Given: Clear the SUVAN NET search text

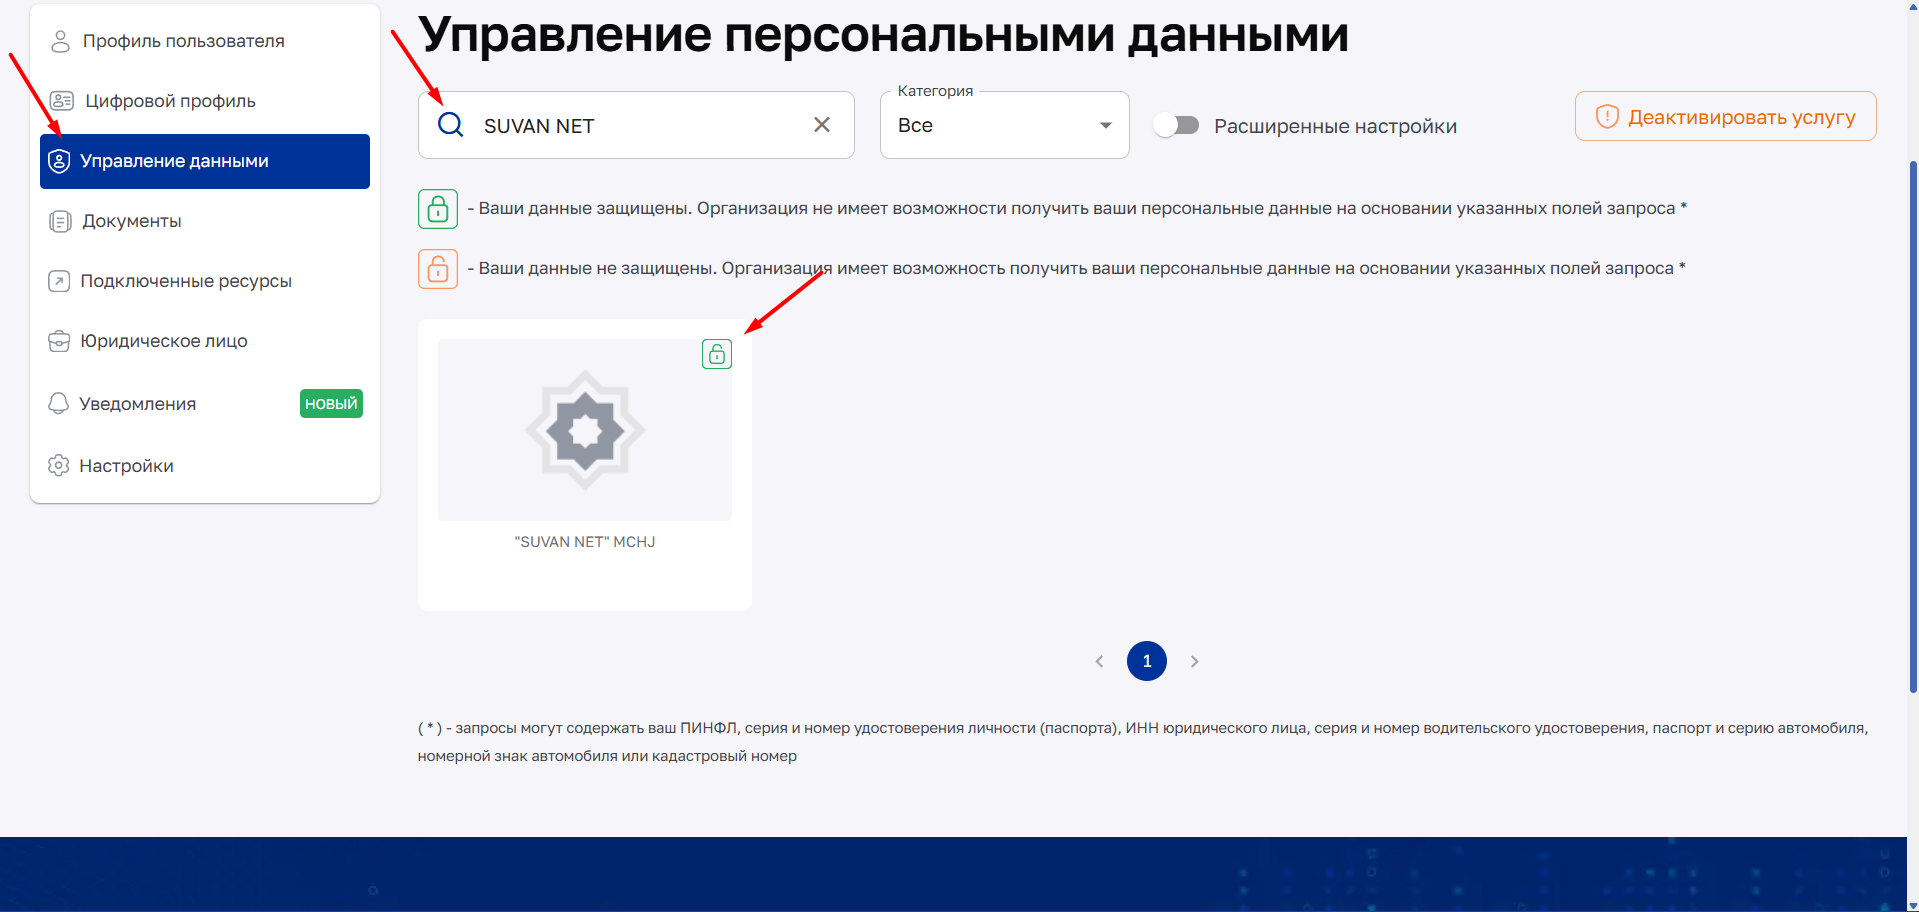Looking at the screenshot, I should (822, 124).
